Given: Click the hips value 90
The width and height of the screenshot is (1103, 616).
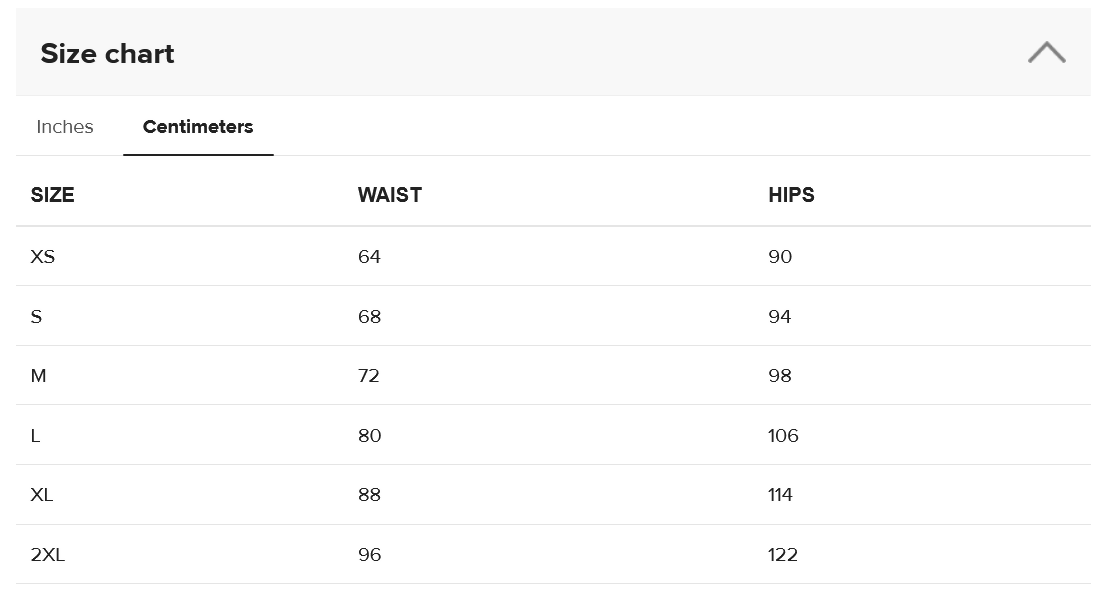Looking at the screenshot, I should [780, 257].
